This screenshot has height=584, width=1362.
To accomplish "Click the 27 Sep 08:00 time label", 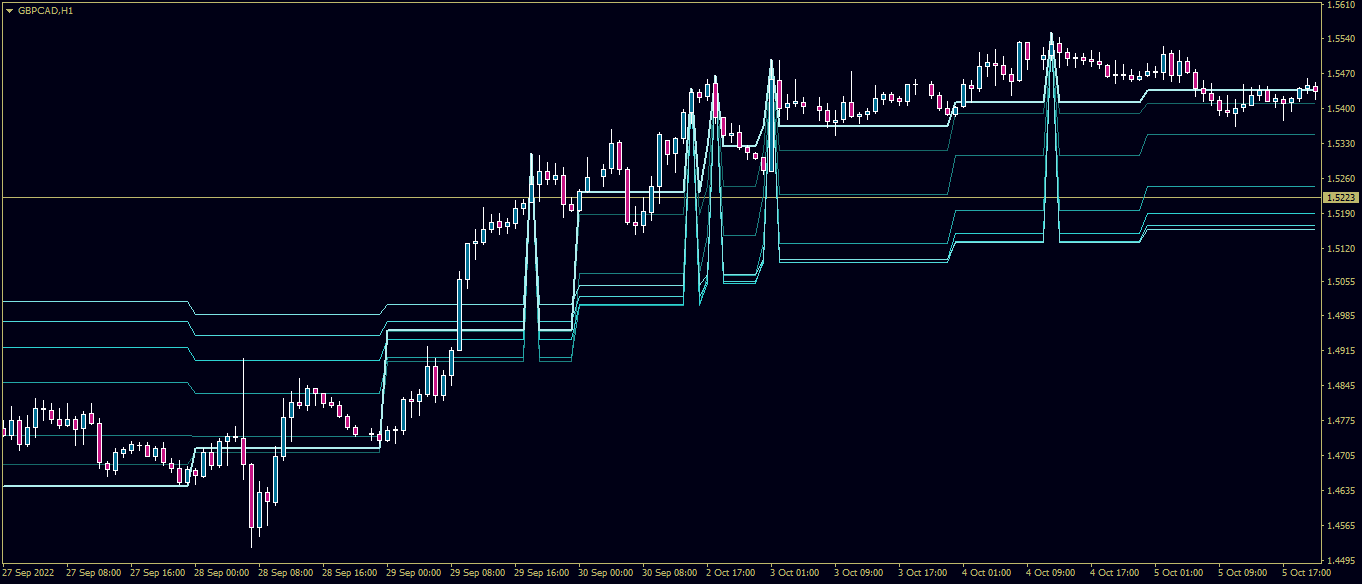I will (x=94, y=574).
